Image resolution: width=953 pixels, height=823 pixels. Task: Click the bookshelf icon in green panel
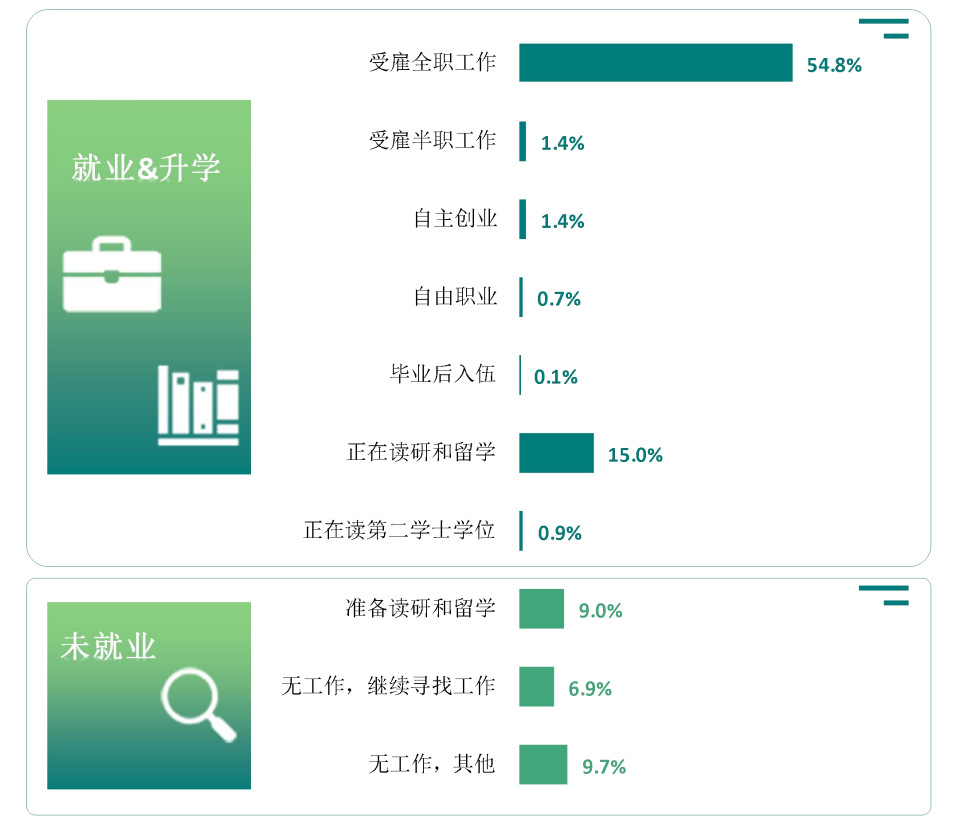coord(198,405)
